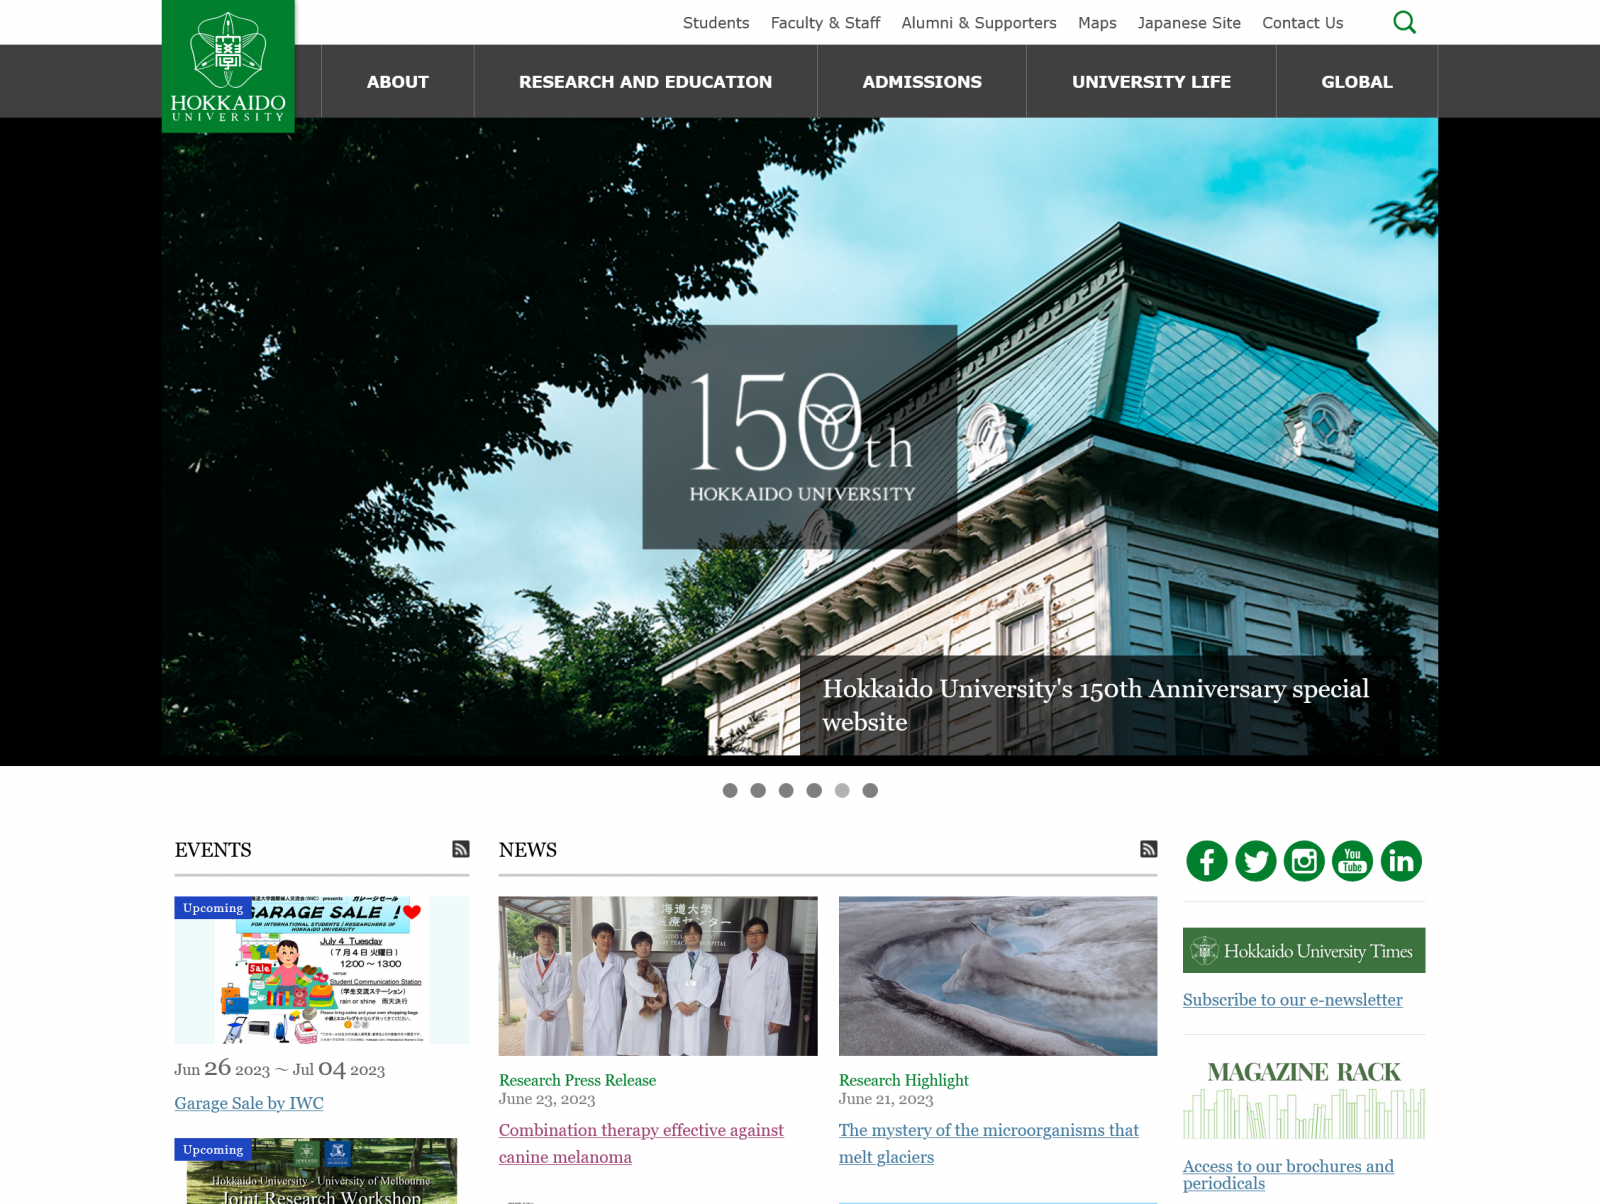Select the fifth highlighted carousel dot

[x=842, y=790]
